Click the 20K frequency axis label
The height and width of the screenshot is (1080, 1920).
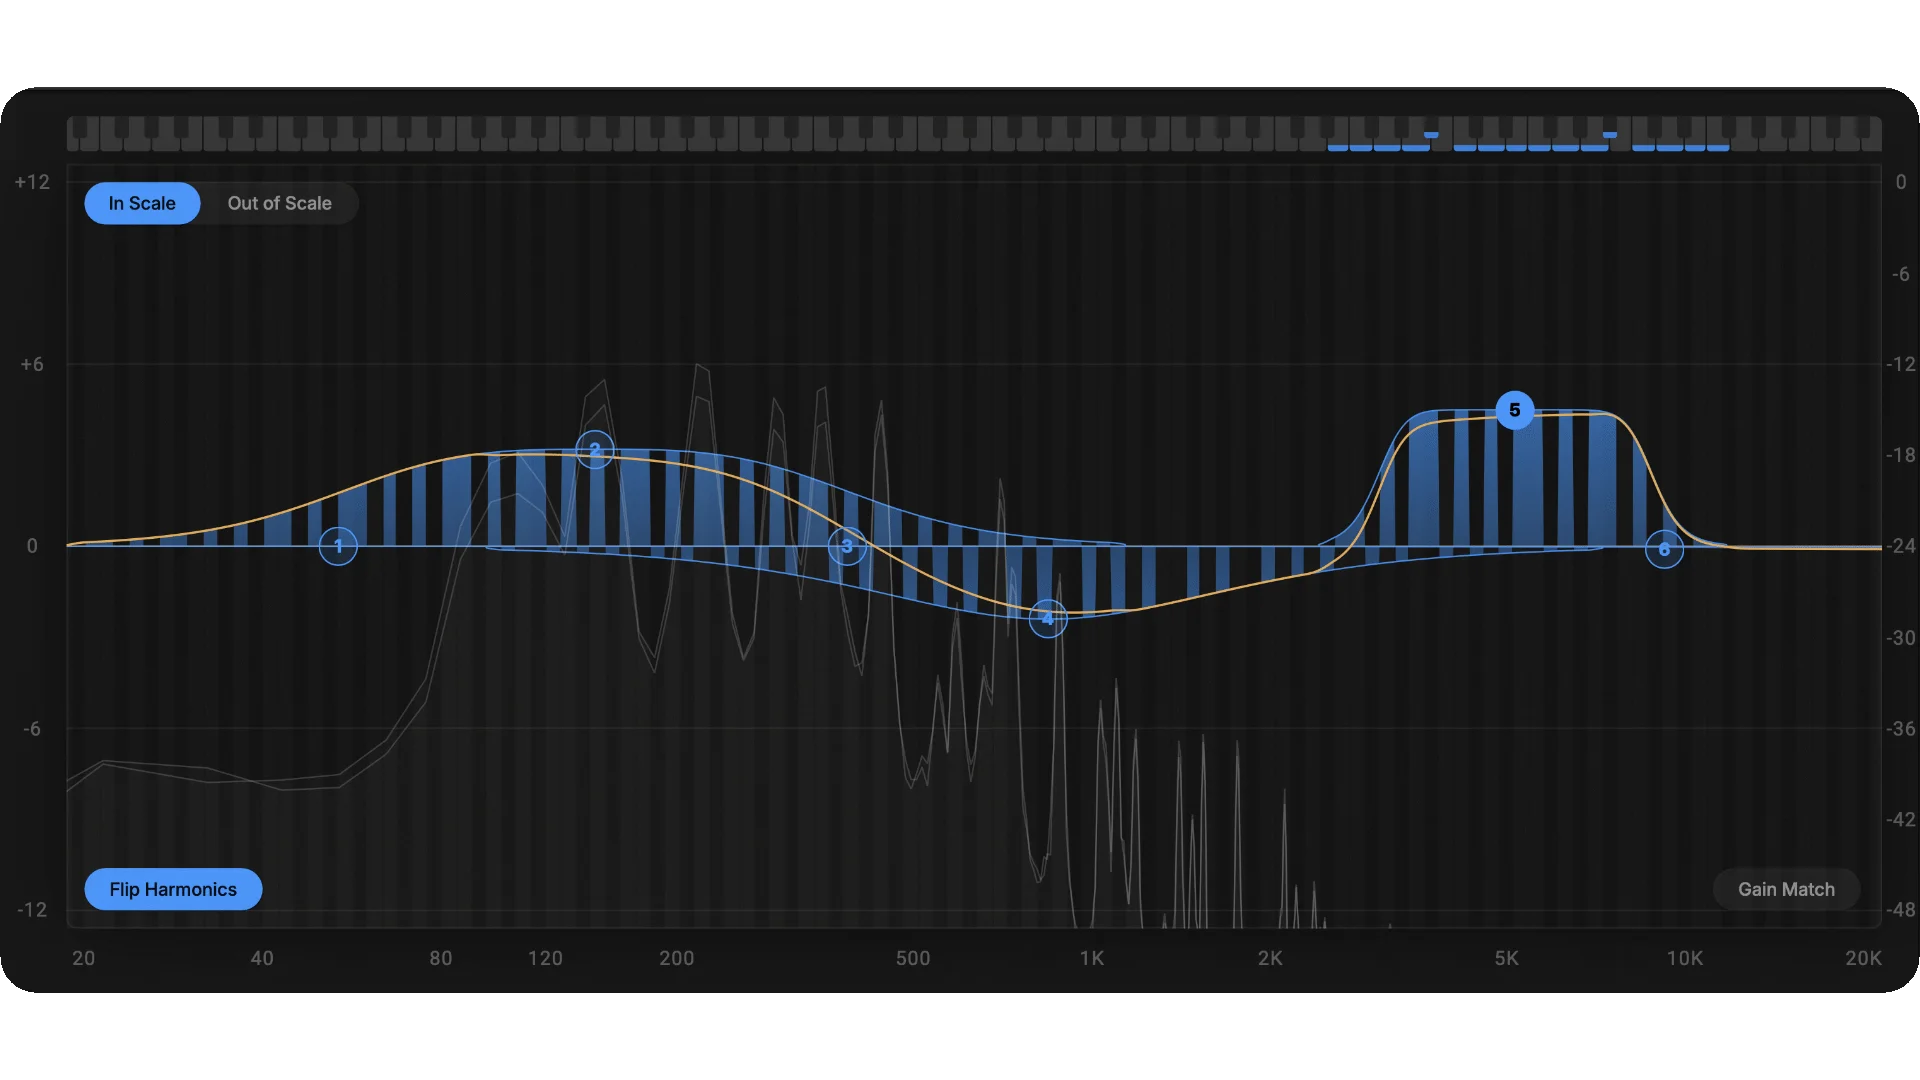point(1863,958)
